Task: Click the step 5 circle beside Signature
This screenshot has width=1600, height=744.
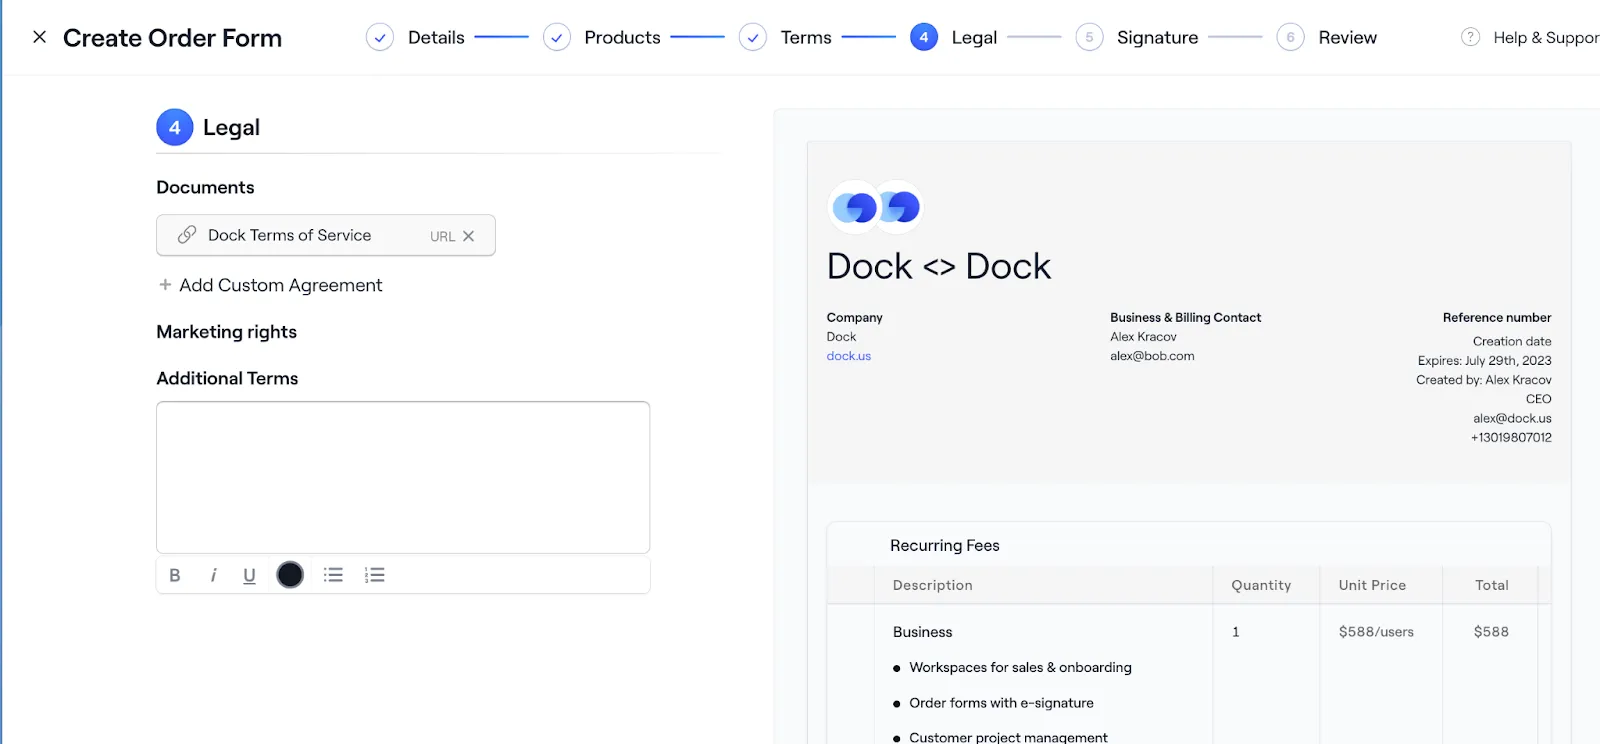Action: (x=1089, y=37)
